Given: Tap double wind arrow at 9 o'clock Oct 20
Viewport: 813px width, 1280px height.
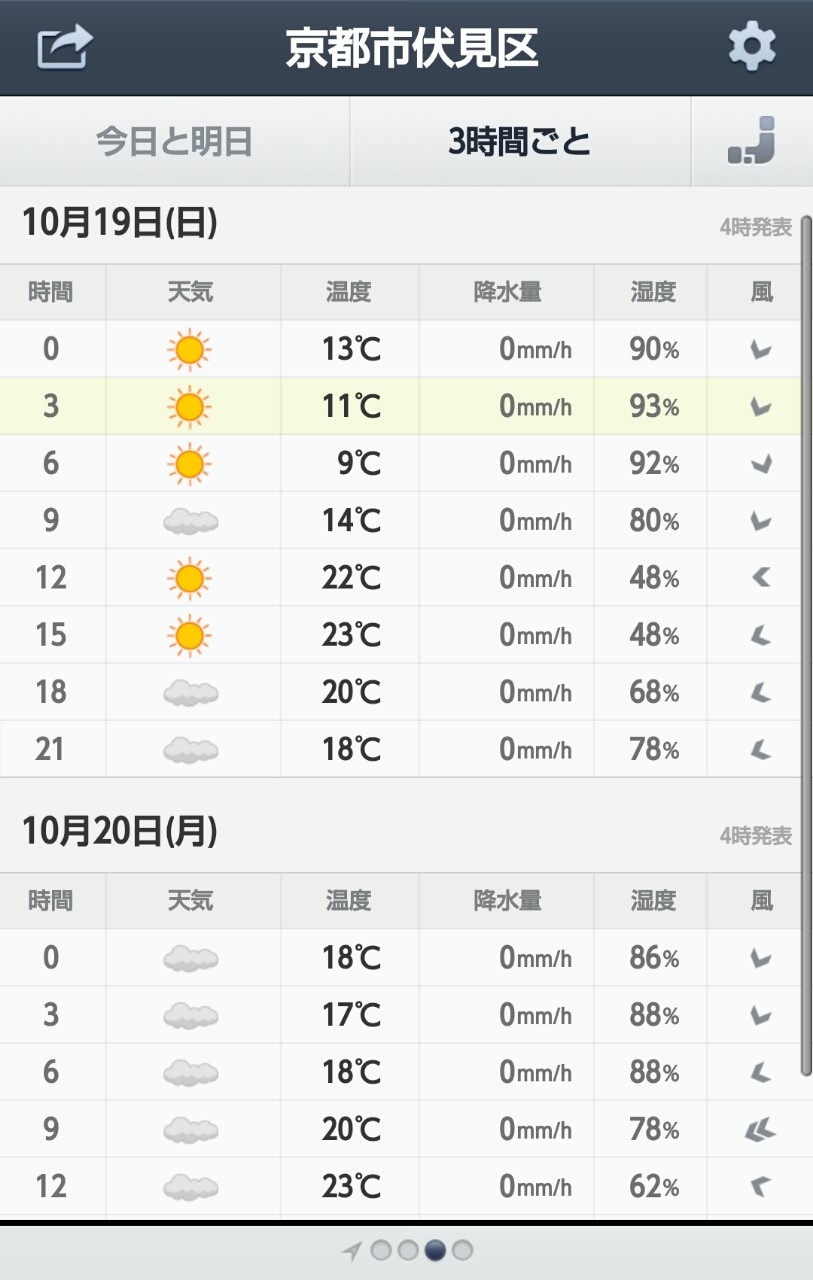Looking at the screenshot, I should [760, 1130].
